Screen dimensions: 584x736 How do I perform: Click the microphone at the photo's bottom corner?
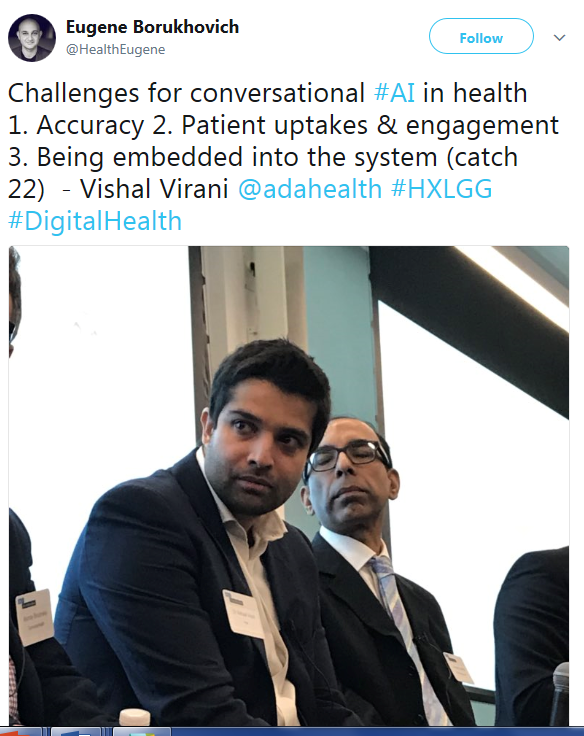[x=560, y=694]
